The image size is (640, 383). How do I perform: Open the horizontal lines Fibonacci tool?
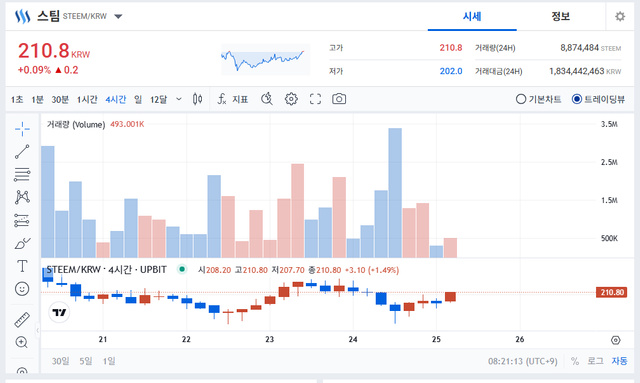(x=22, y=175)
